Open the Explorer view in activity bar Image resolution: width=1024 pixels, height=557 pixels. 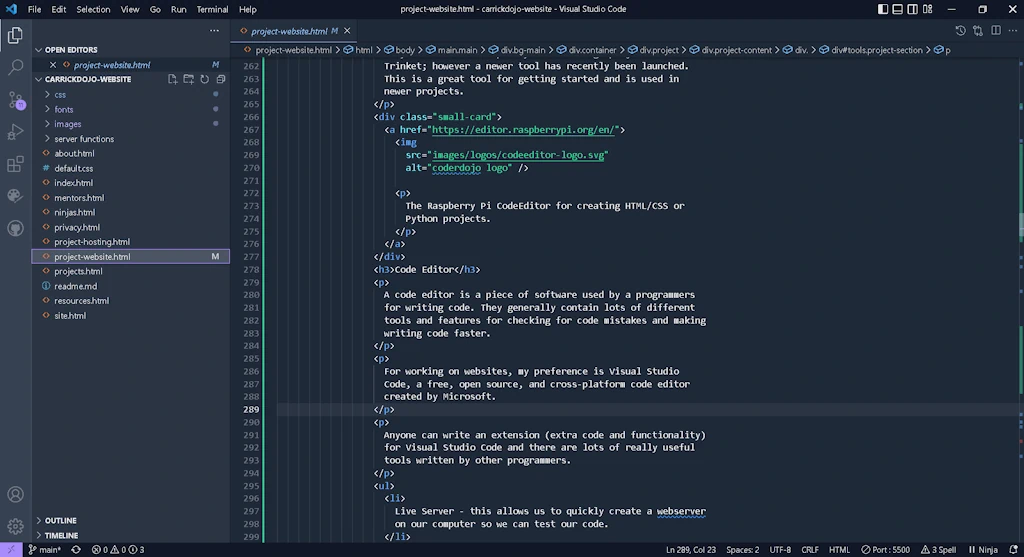click(x=15, y=35)
